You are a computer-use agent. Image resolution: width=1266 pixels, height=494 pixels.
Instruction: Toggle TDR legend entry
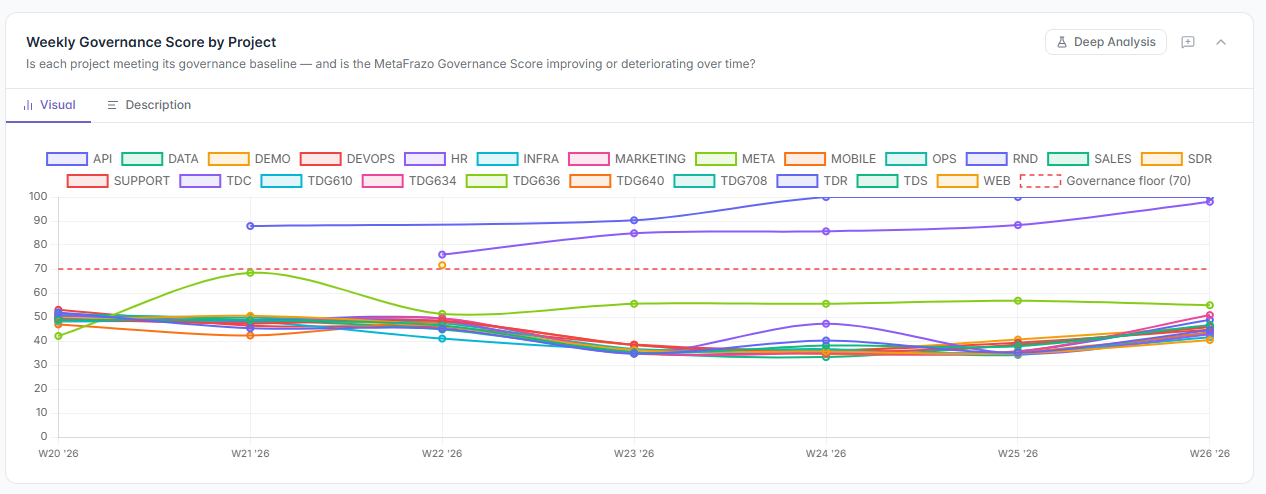tap(813, 181)
